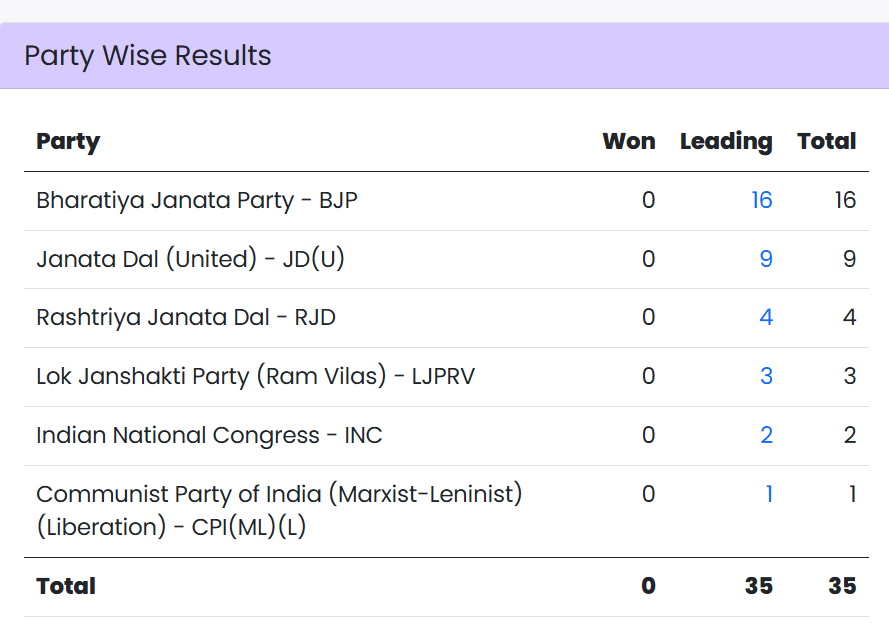This screenshot has width=889, height=638.
Task: Click RJD's blue leading number 4
Action: click(x=765, y=317)
